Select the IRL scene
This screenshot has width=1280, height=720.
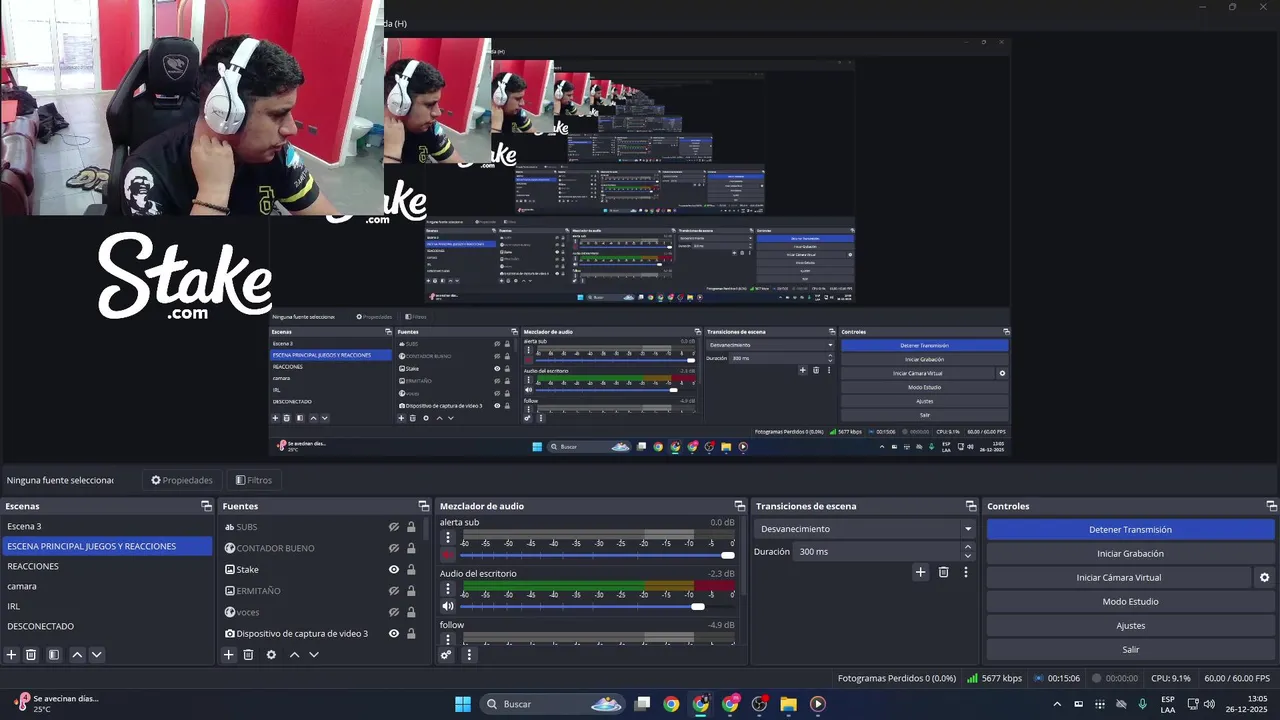coord(106,606)
